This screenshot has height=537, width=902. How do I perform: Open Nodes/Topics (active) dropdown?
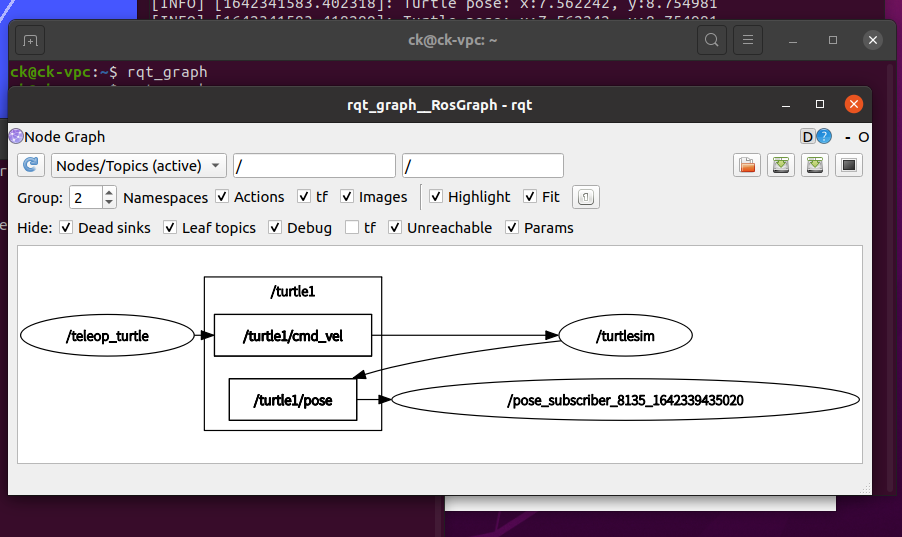139,166
